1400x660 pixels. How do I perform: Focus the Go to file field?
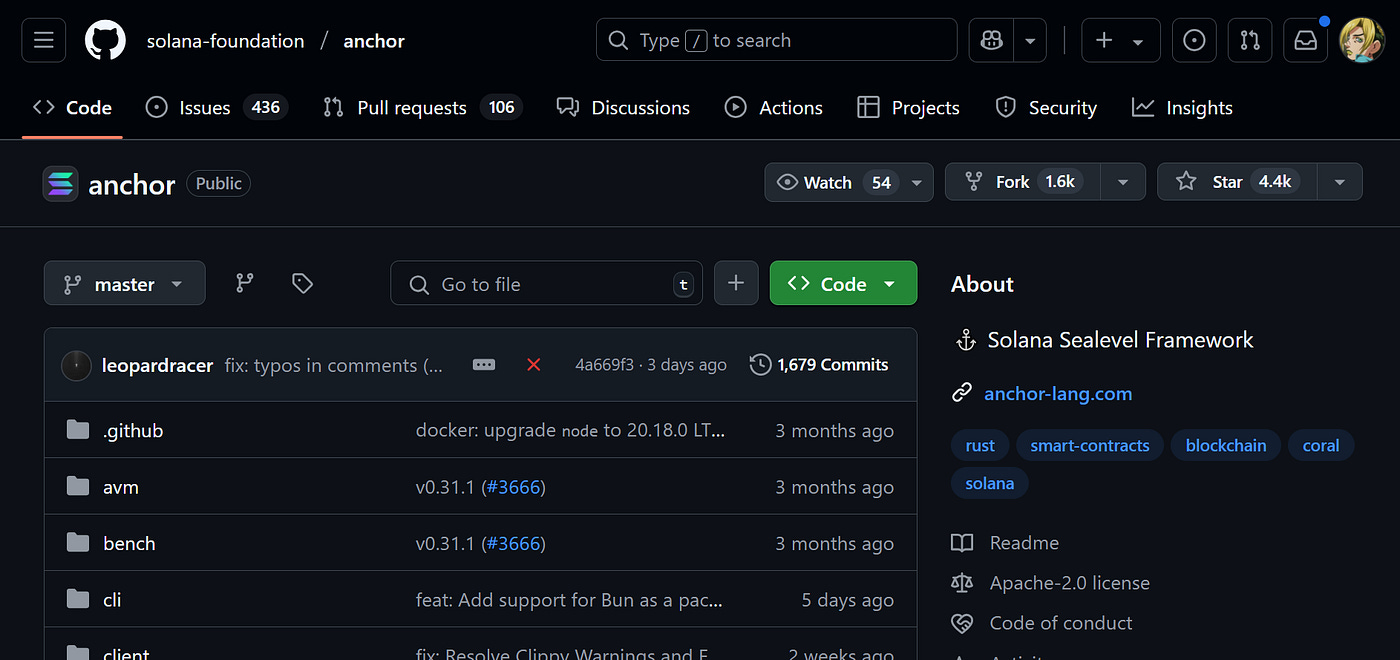click(x=546, y=284)
